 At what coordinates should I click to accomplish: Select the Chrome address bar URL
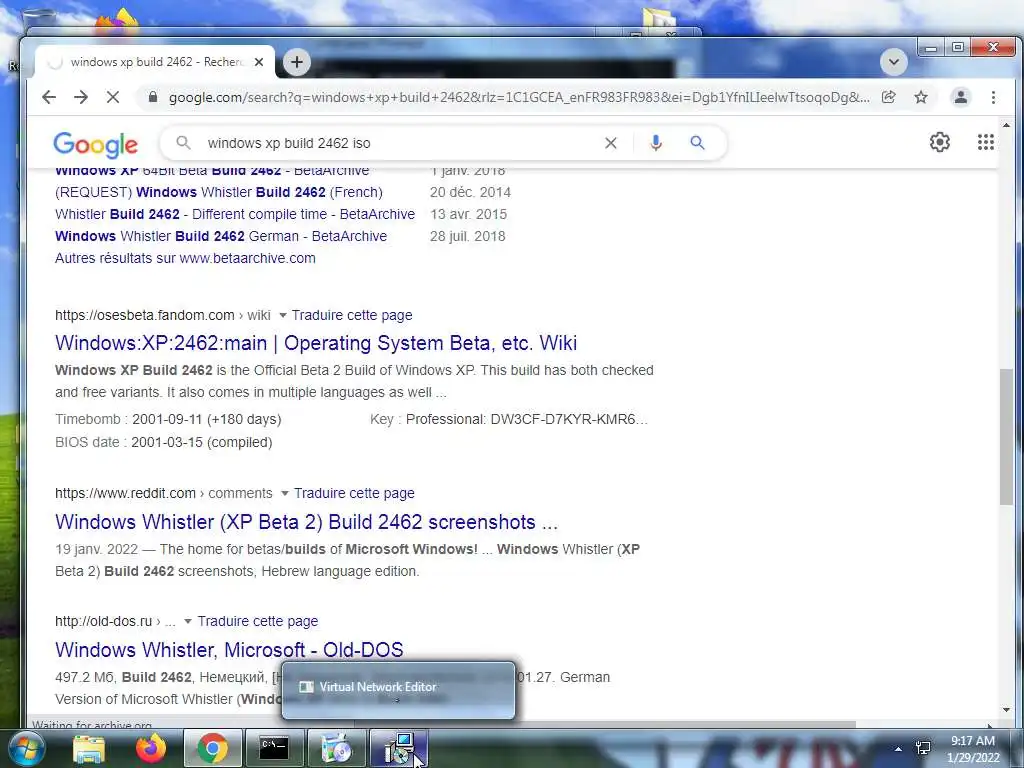(x=519, y=97)
